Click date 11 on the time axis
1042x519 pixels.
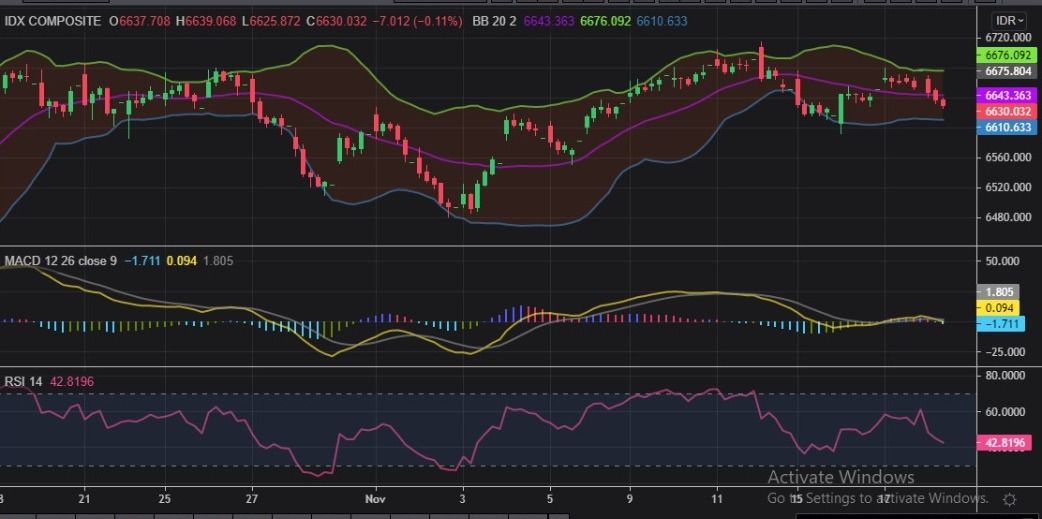(x=716, y=498)
